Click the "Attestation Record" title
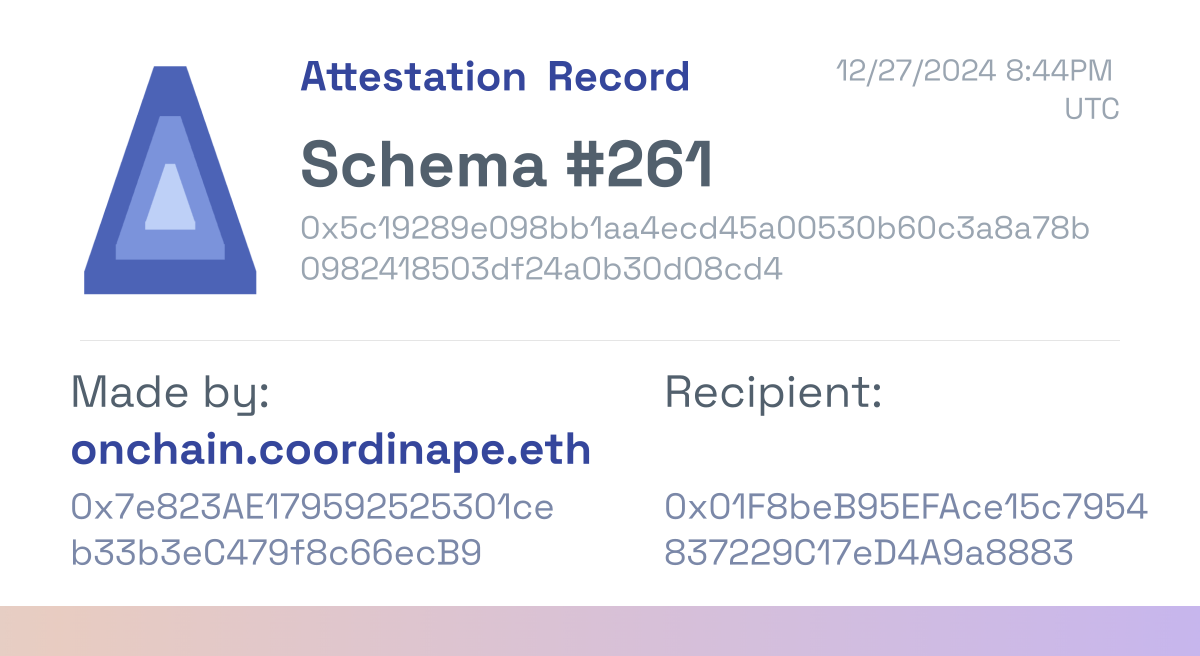 pos(495,77)
